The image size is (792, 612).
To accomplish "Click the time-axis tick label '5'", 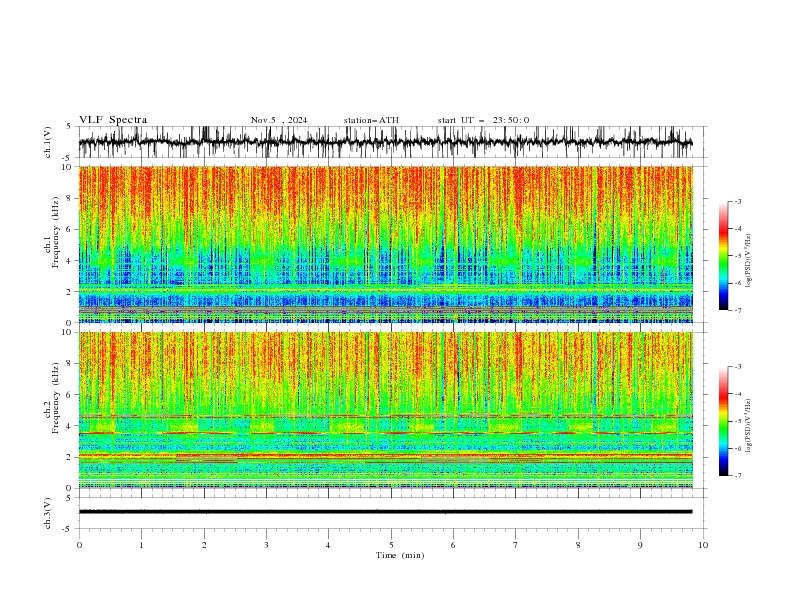I will pos(391,545).
